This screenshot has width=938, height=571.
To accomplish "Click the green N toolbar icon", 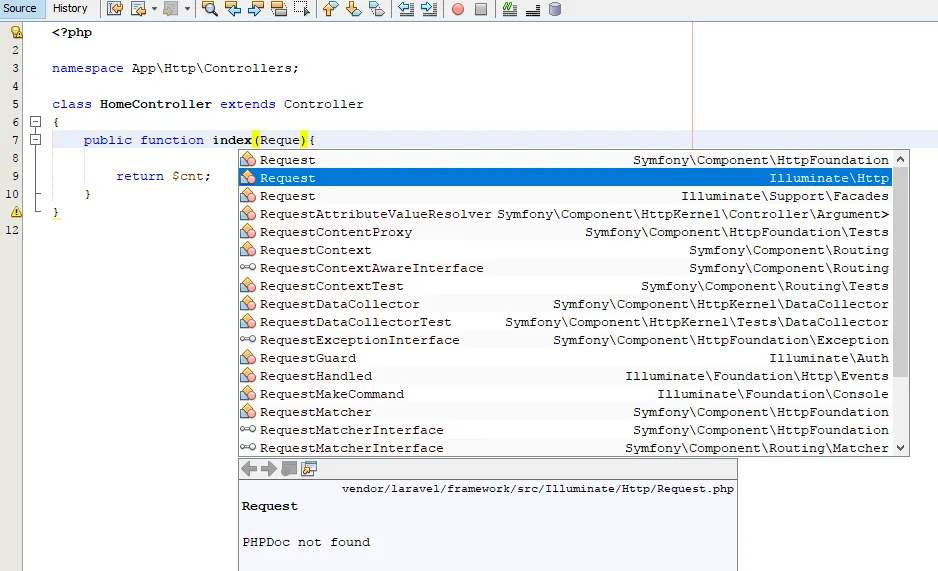I will [x=510, y=9].
